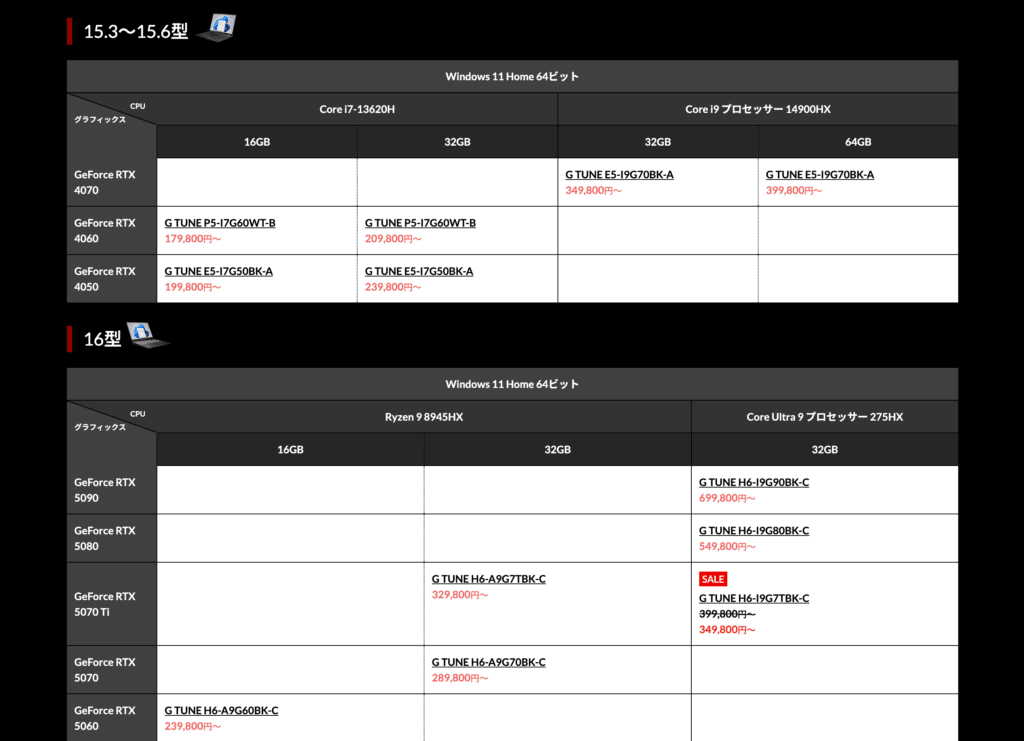Image resolution: width=1024 pixels, height=741 pixels.
Task: Click Windows 11 Home 64ビット header in the 15.3〜15.6型 table
Action: [x=512, y=76]
